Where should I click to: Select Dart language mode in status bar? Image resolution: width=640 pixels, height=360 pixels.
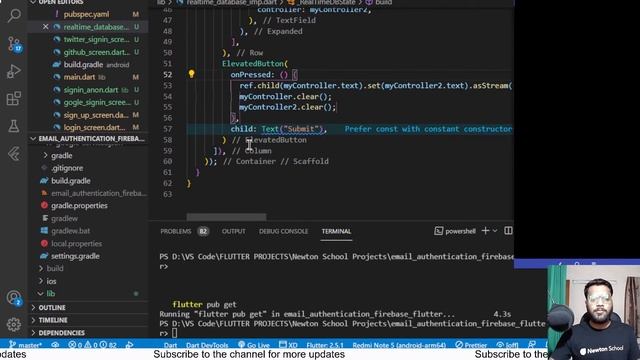(x=171, y=345)
